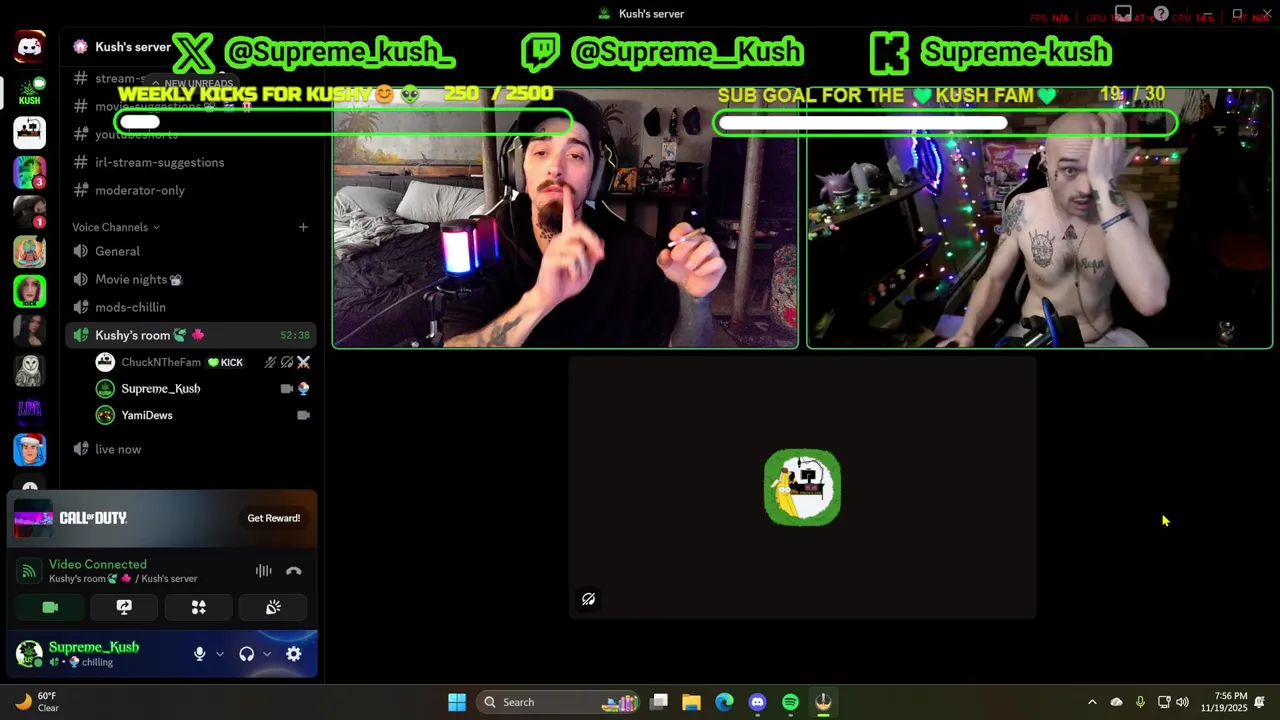This screenshot has height=720, width=1280.
Task: Open Spotify from taskbar
Action: (790, 702)
